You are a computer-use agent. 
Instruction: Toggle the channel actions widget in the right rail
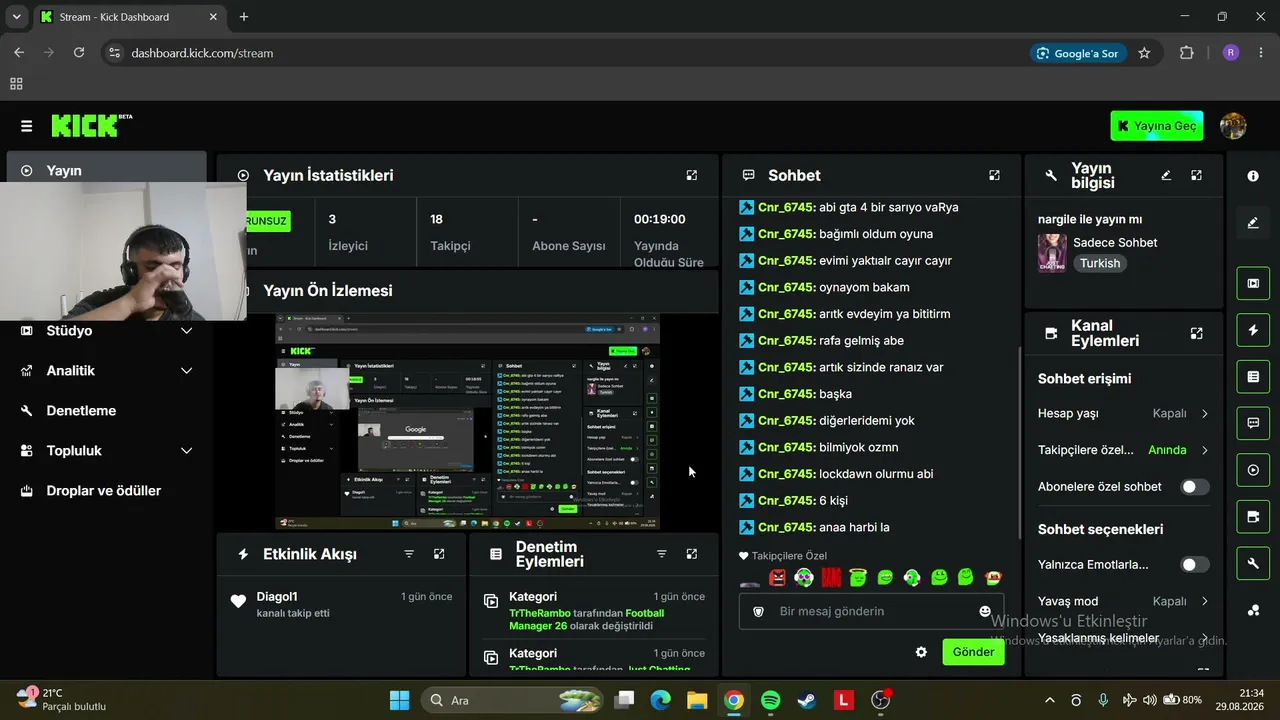[x=1253, y=517]
